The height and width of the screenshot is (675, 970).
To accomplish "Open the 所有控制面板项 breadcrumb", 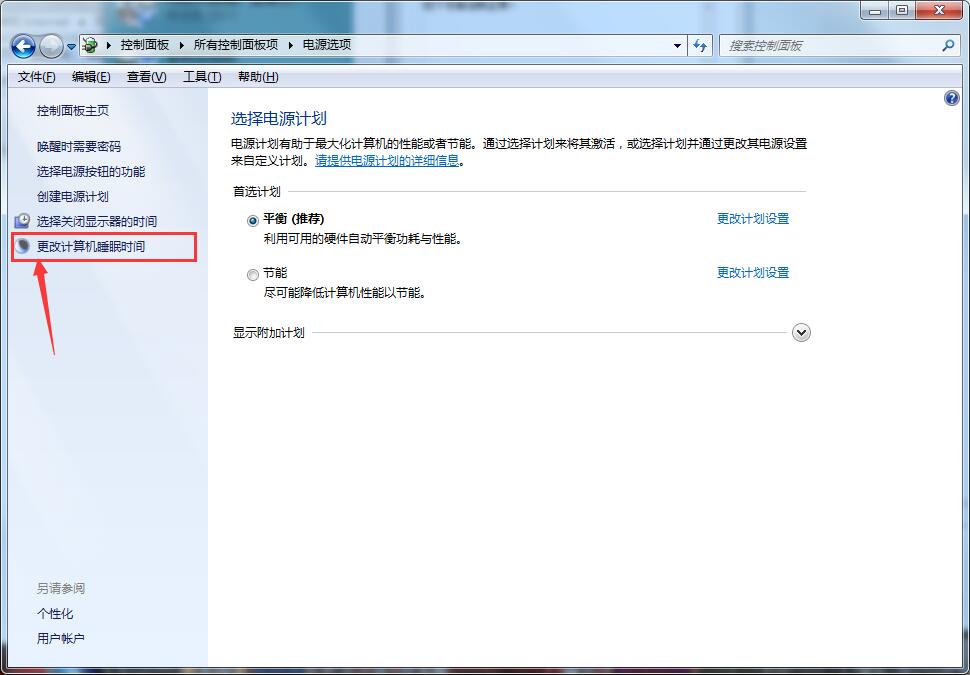I will point(236,45).
